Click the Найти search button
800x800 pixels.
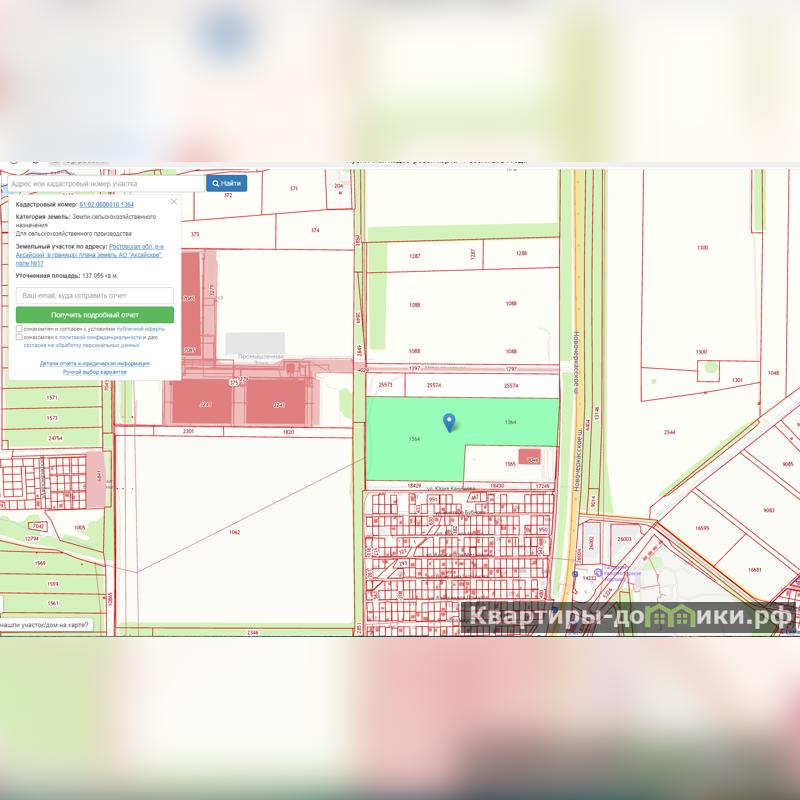(x=226, y=183)
